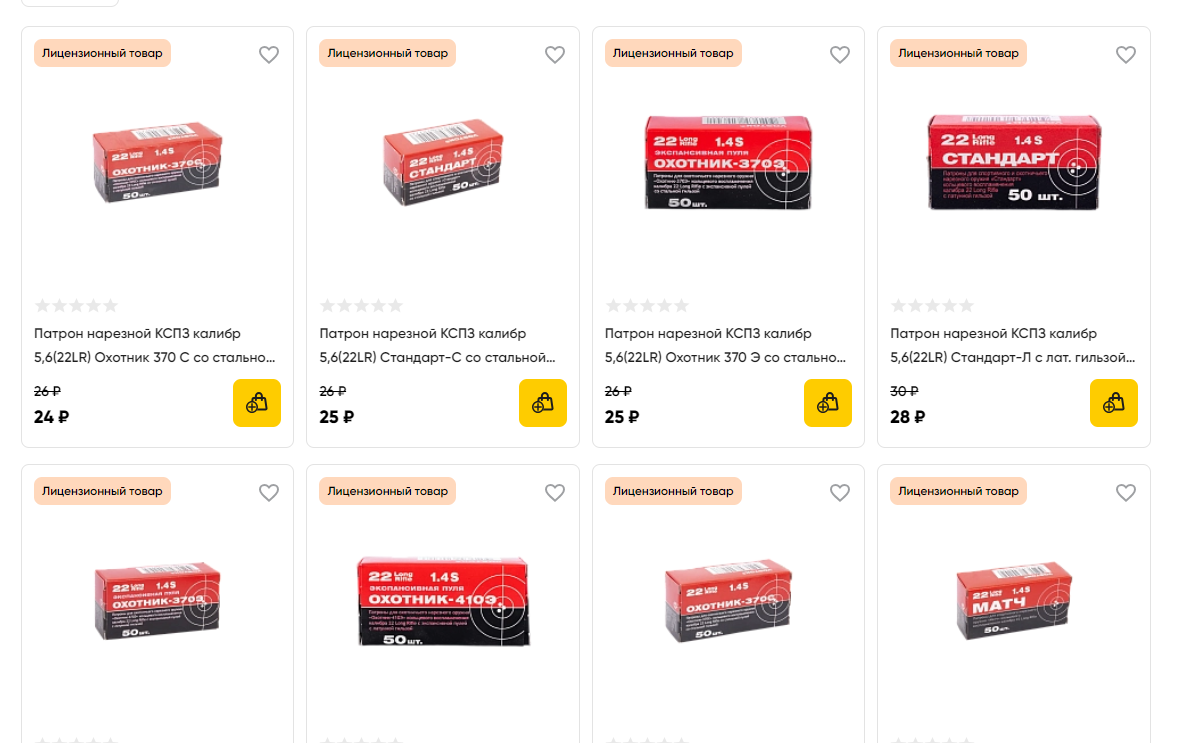The height and width of the screenshot is (743, 1188).
Task: Click the Охотник-4103 box image
Action: (443, 601)
